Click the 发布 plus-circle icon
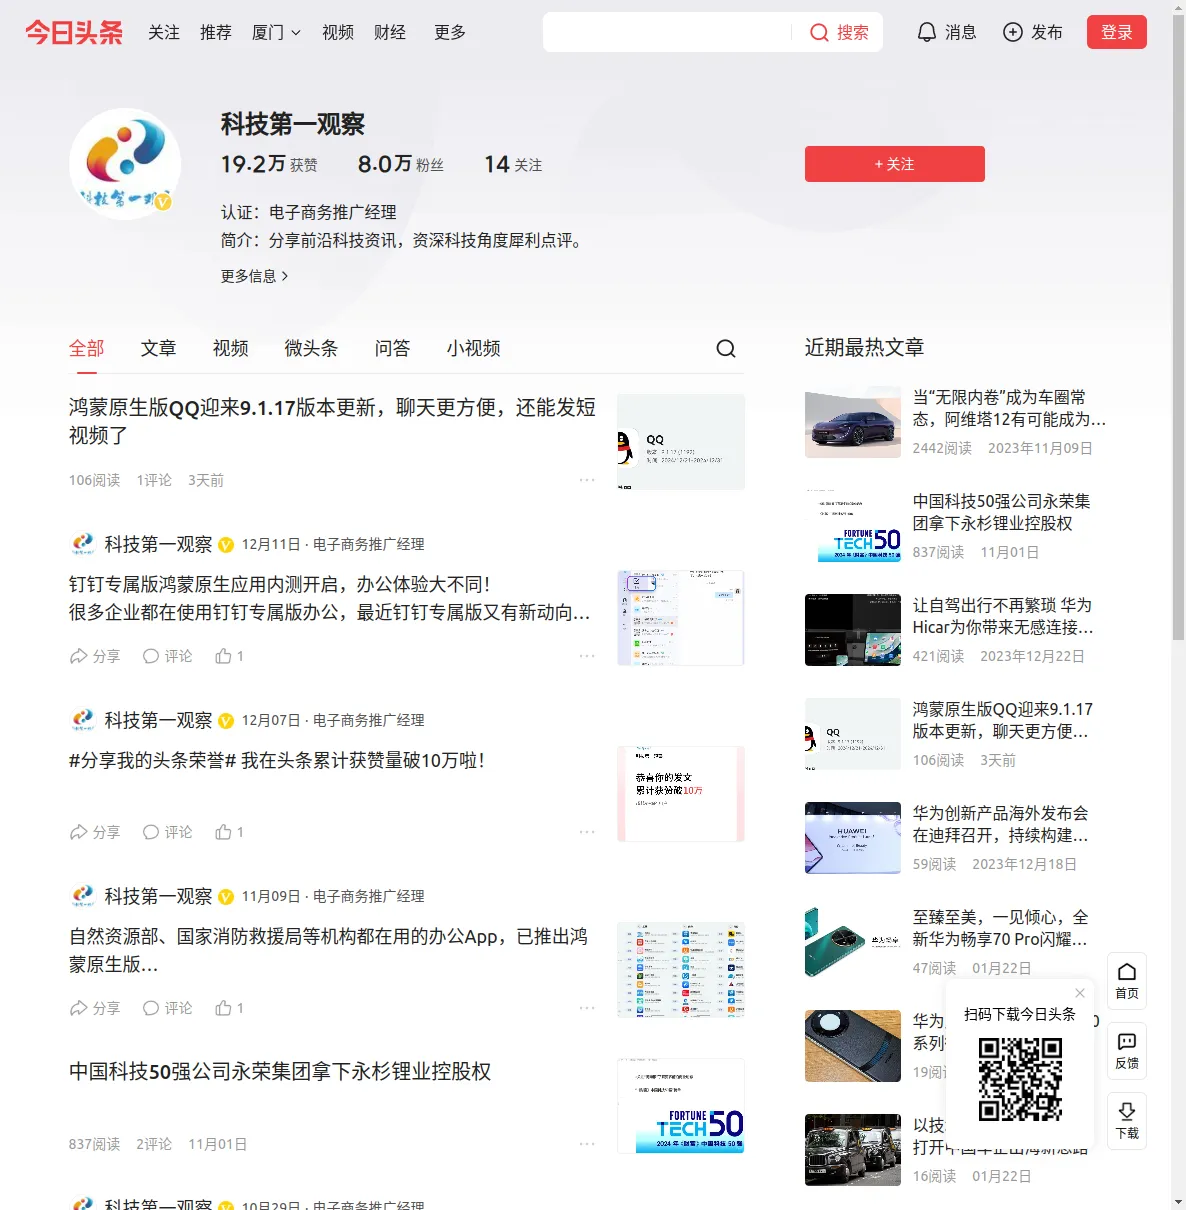 [1013, 33]
